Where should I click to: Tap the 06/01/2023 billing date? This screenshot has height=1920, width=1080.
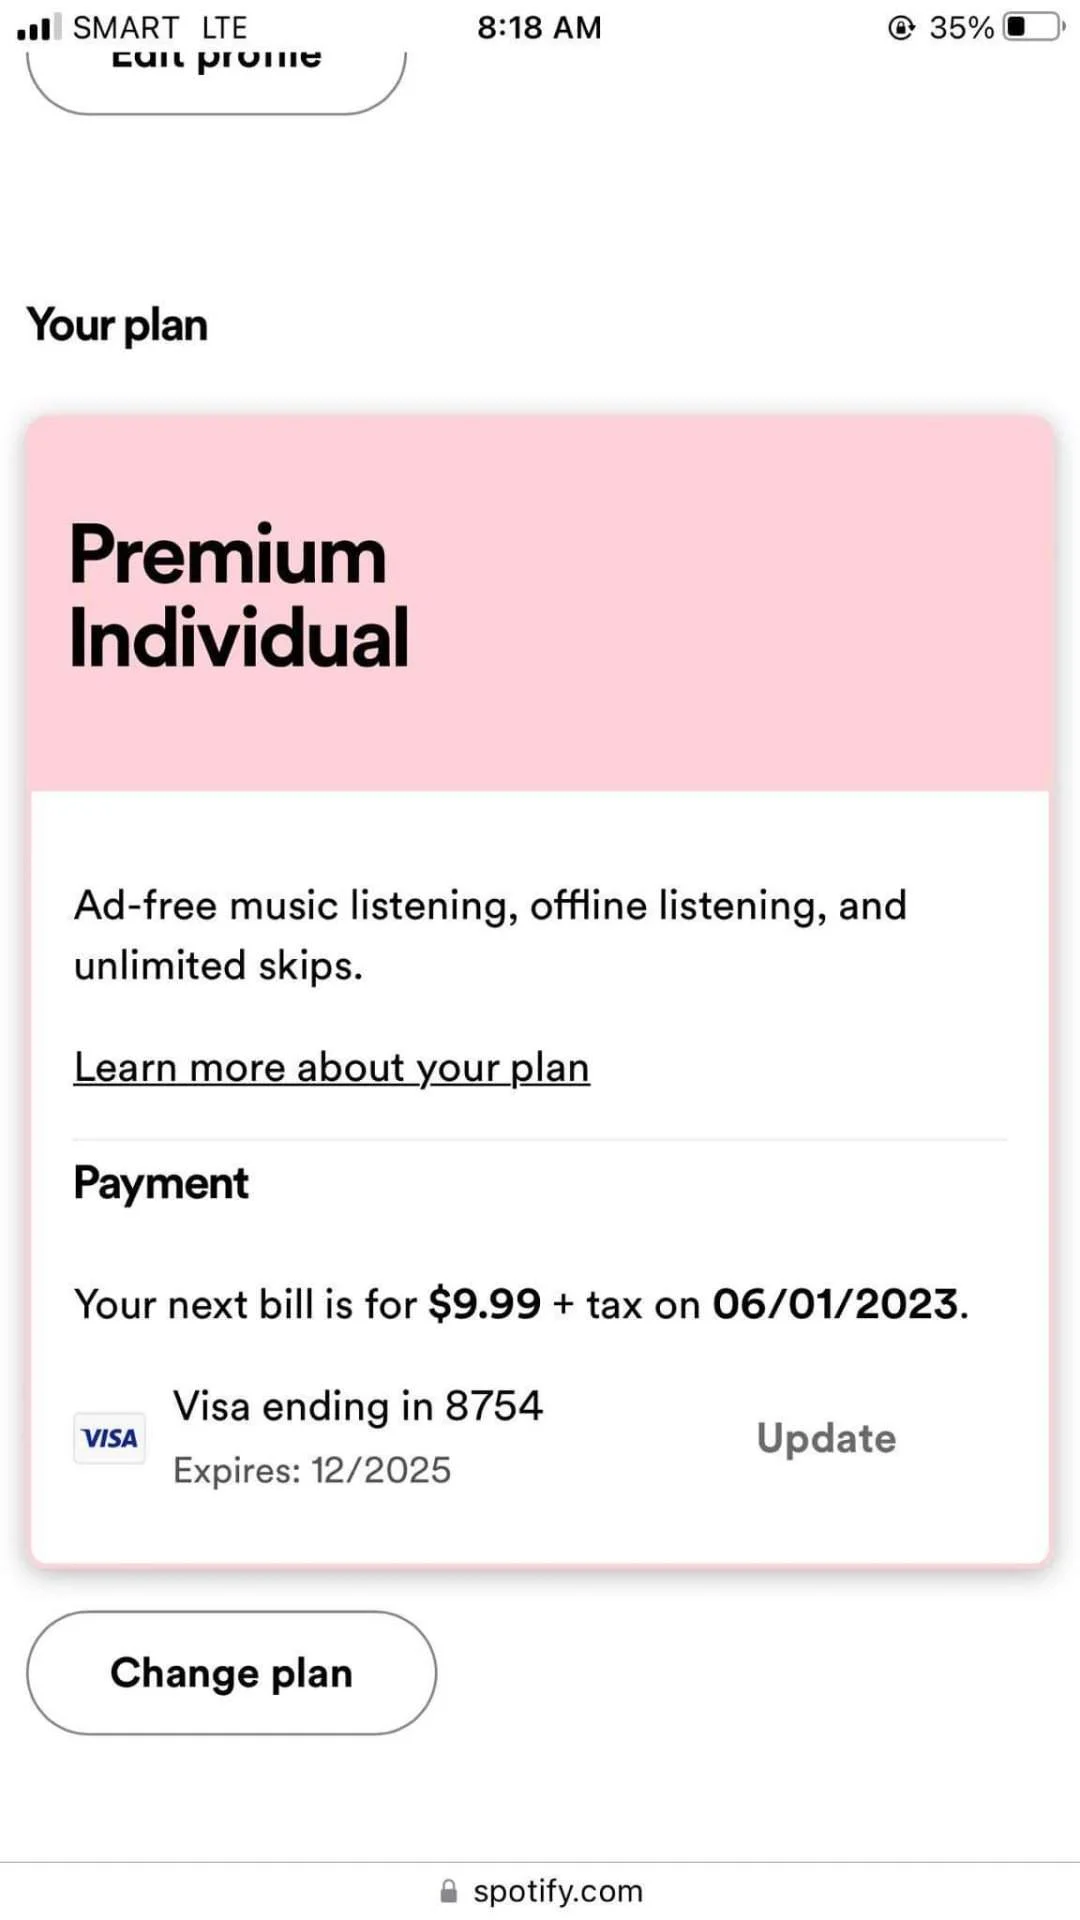[835, 1304]
